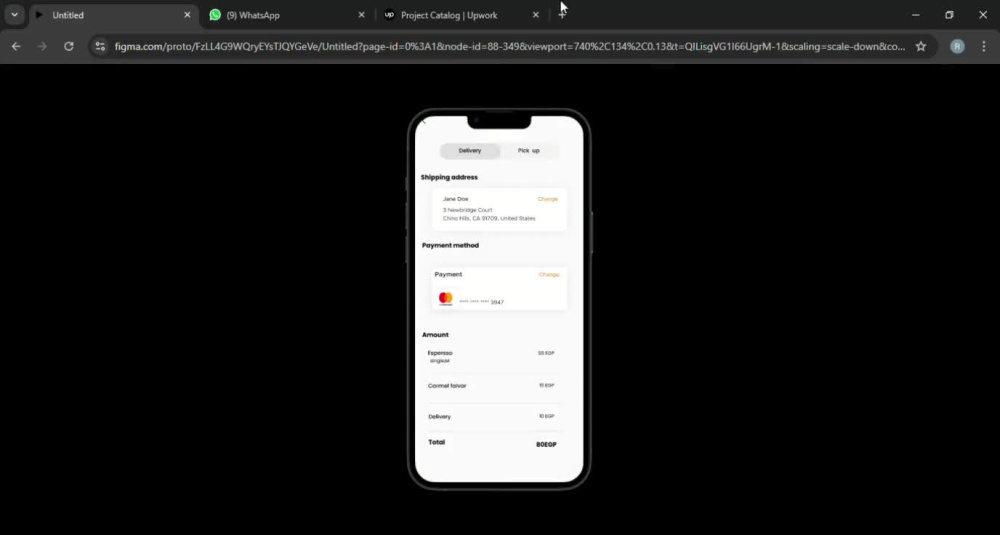Click the Total label
This screenshot has width=1000, height=535.
[437, 442]
